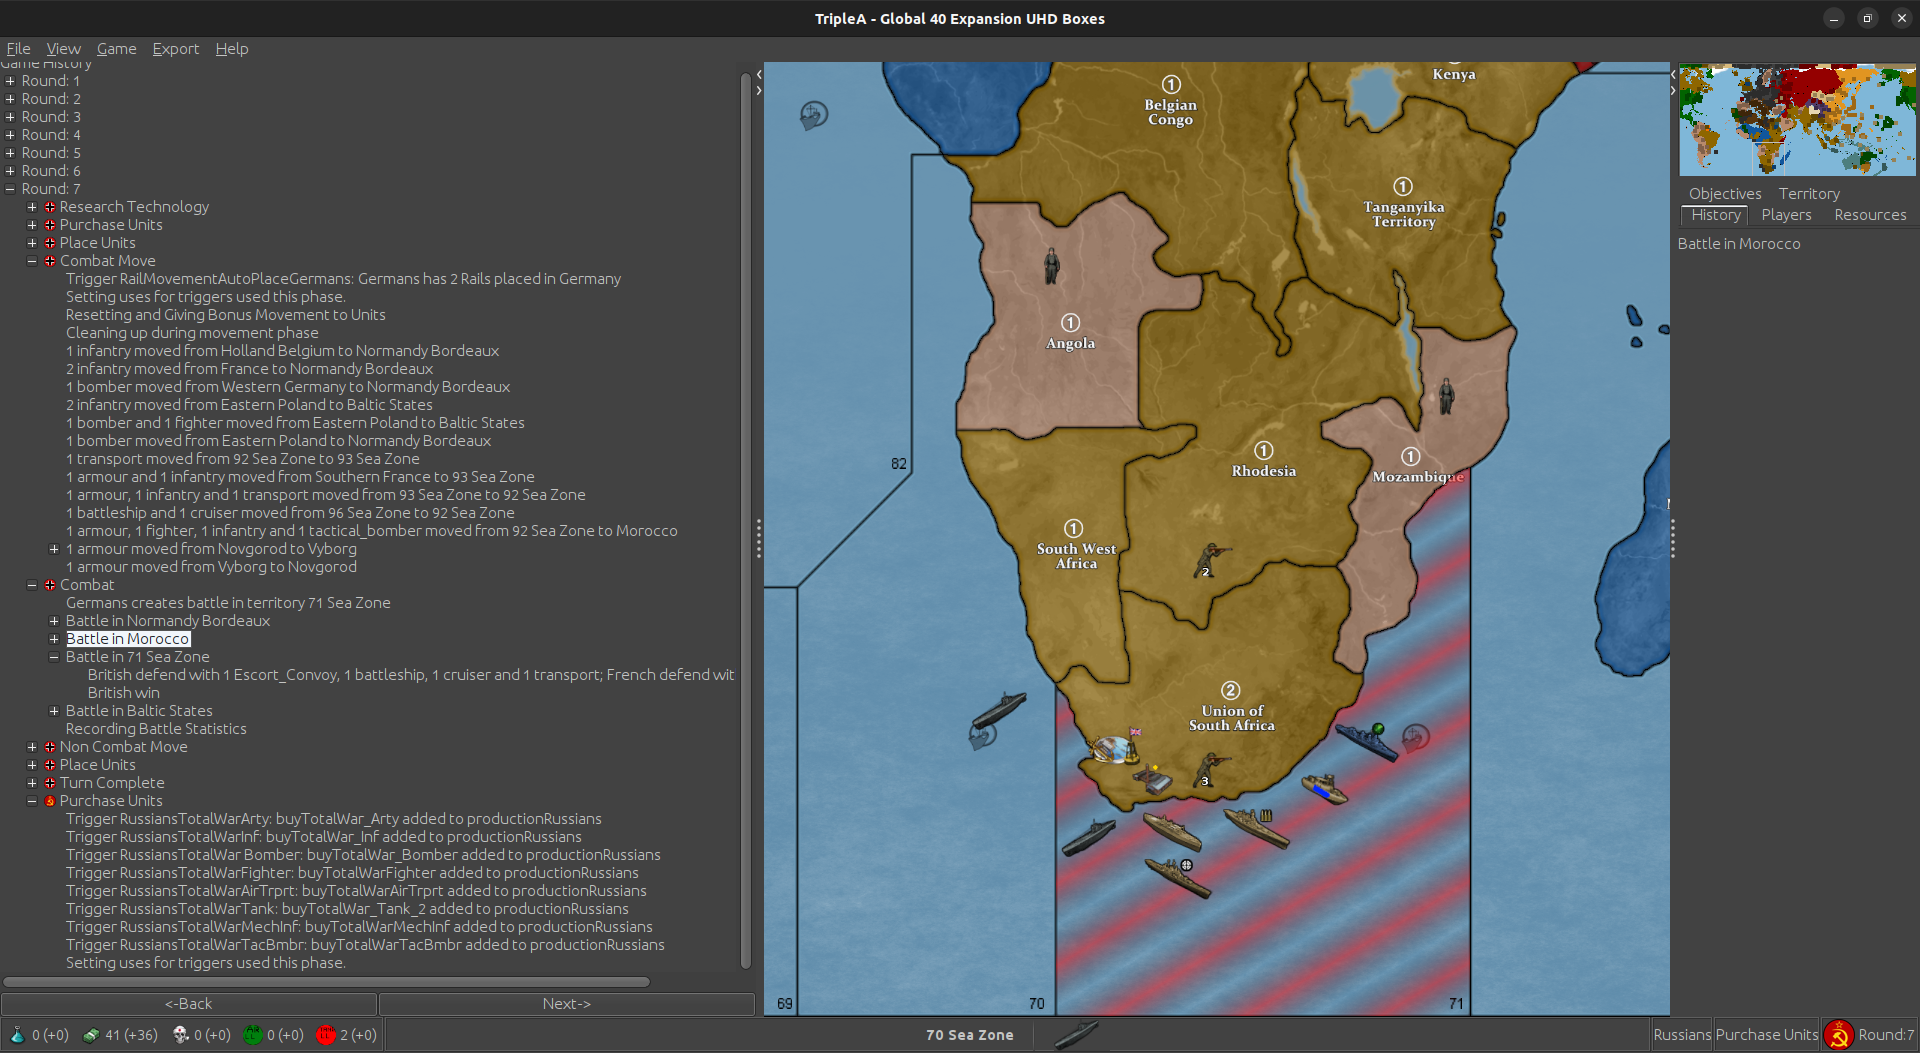1920x1053 pixels.
Task: Select '1 armour moved from Vyborg to Novgorod'
Action: coord(211,567)
